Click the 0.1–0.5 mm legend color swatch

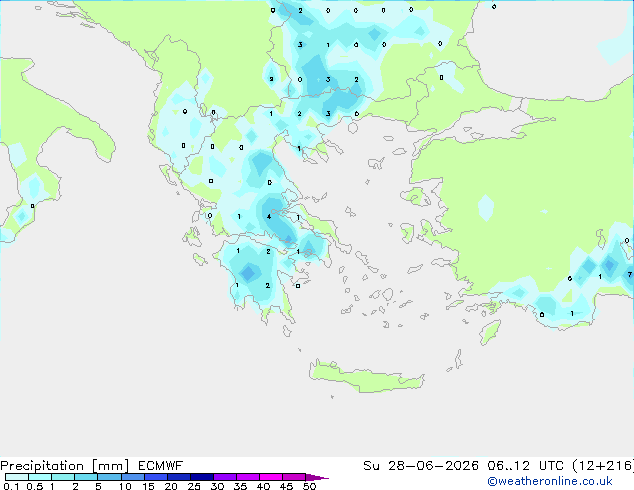pyautogui.click(x=17, y=477)
